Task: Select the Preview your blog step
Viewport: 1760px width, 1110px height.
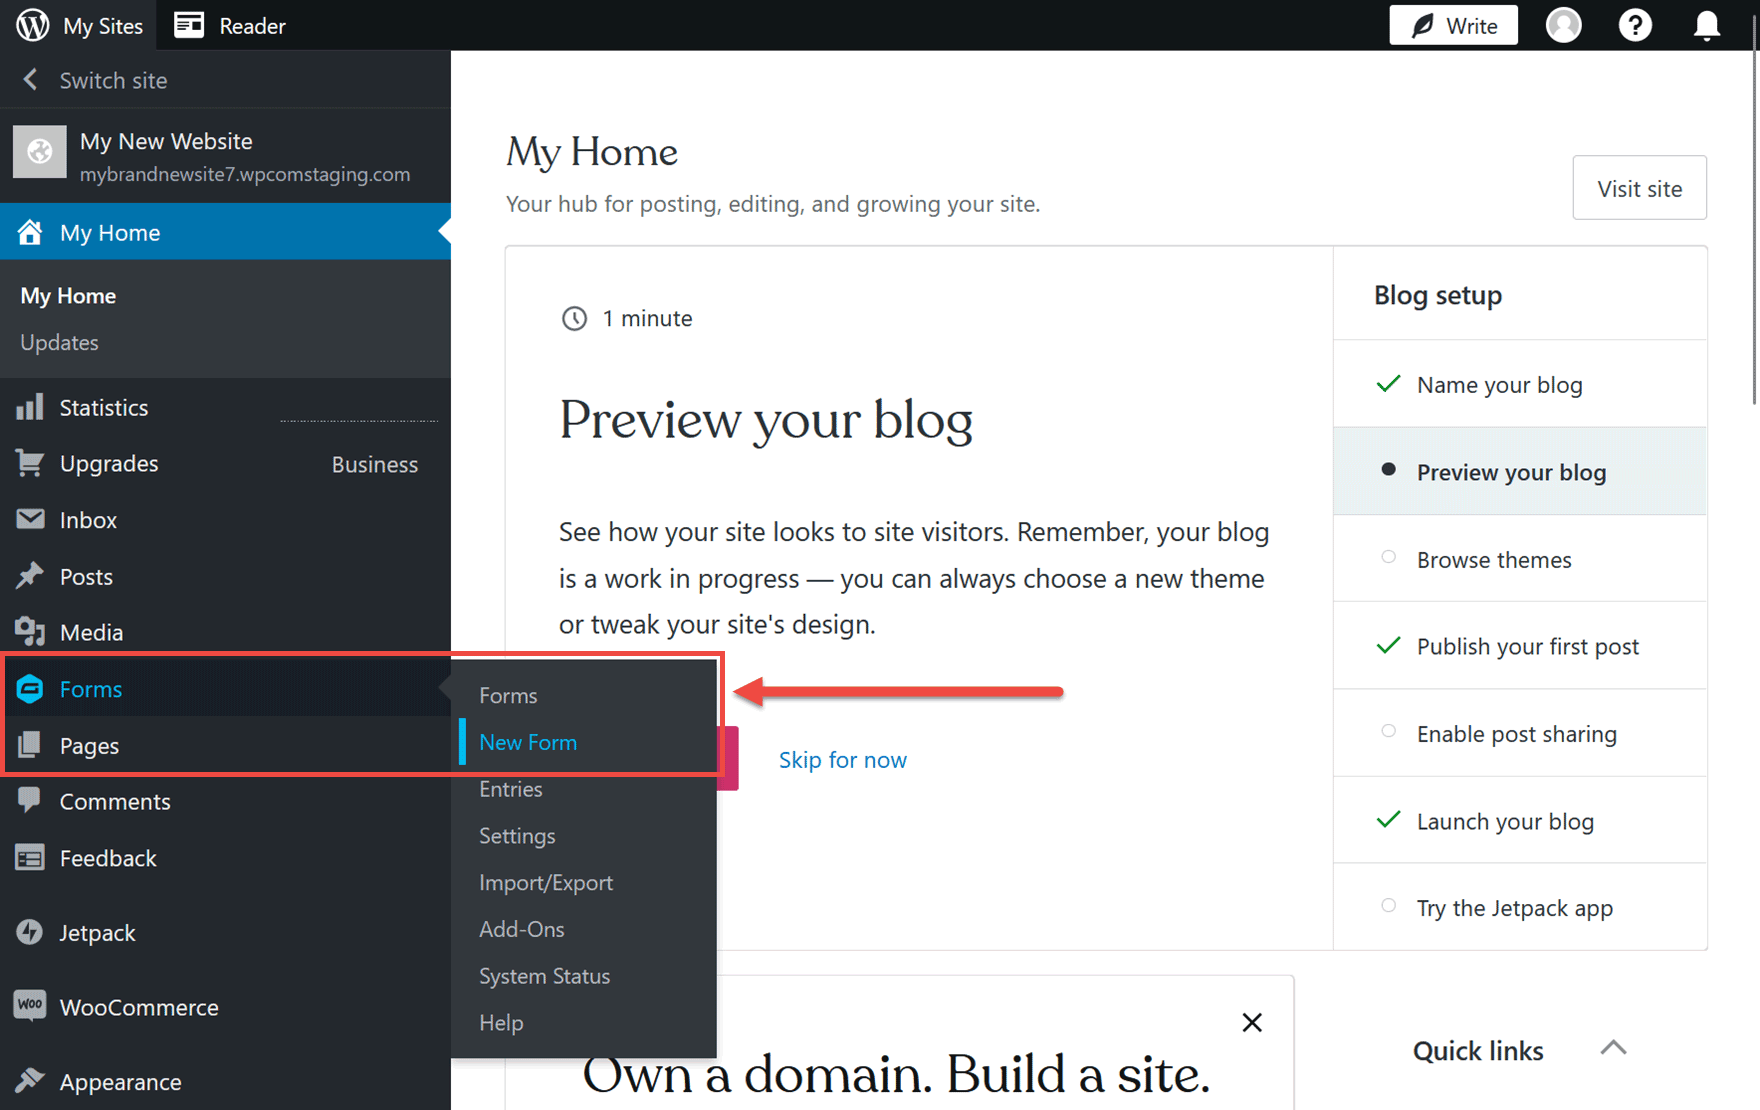Action: (1520, 471)
